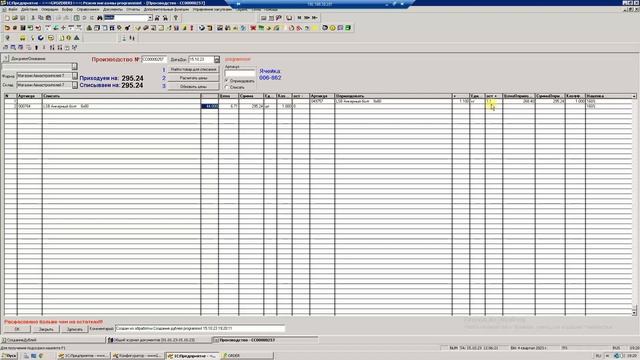Click the binoculars Find icon

click(100, 18)
